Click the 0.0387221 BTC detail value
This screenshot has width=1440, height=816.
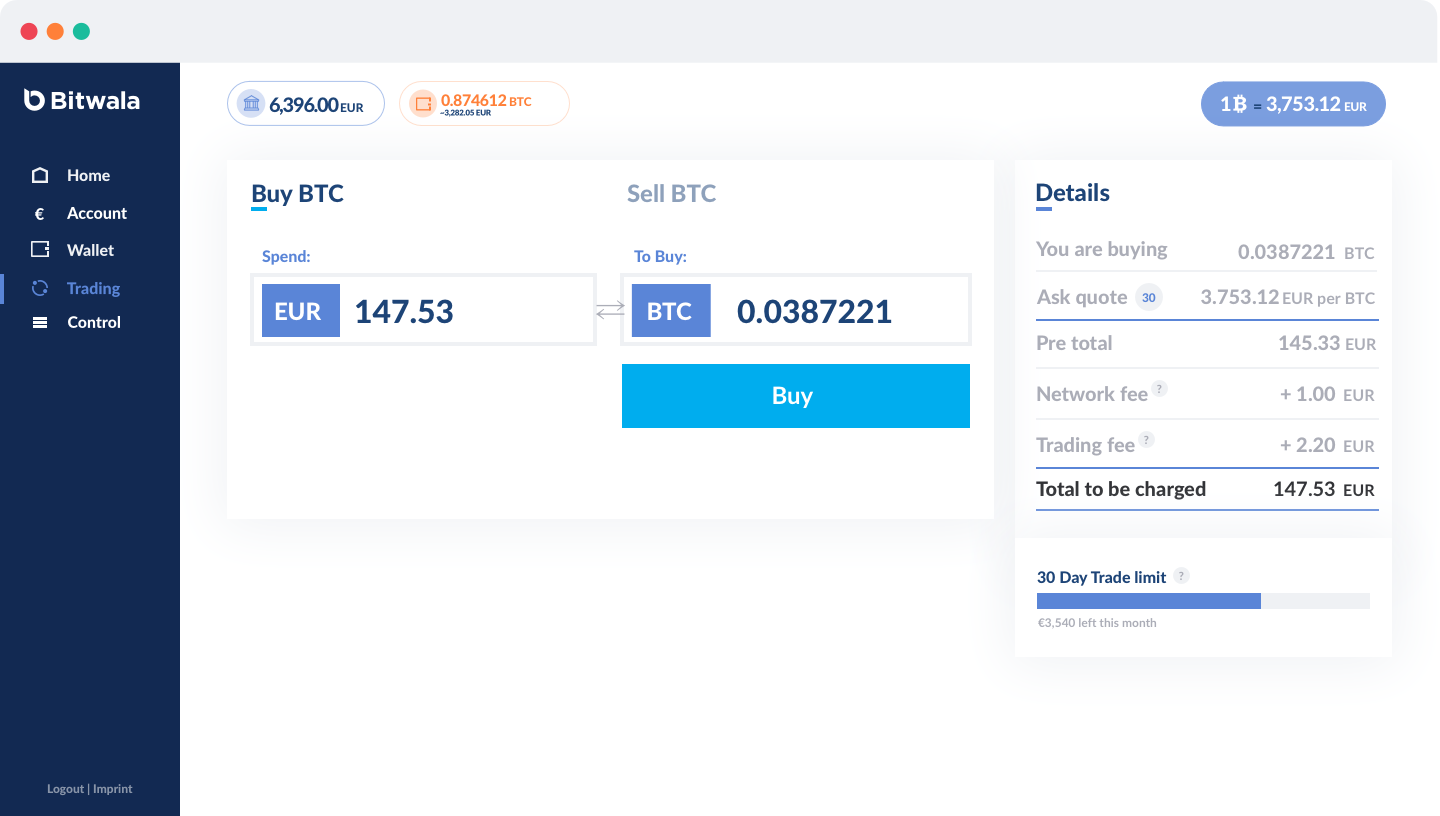(x=1306, y=252)
